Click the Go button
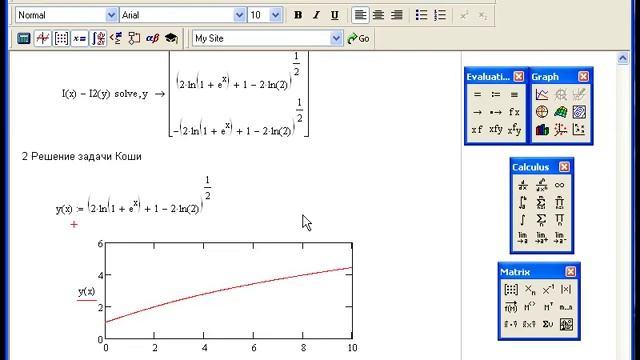Image resolution: width=640 pixels, height=360 pixels. click(358, 38)
